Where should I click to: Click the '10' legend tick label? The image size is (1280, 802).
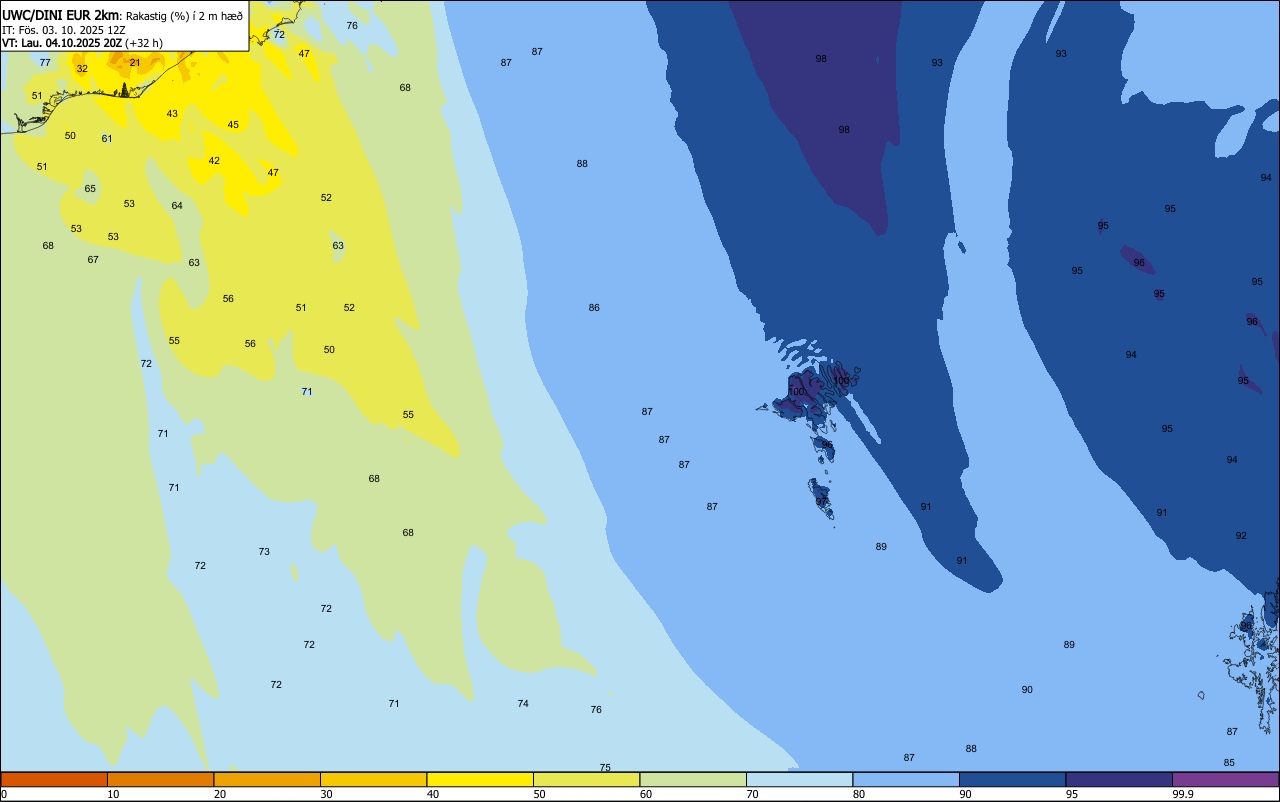click(x=113, y=794)
